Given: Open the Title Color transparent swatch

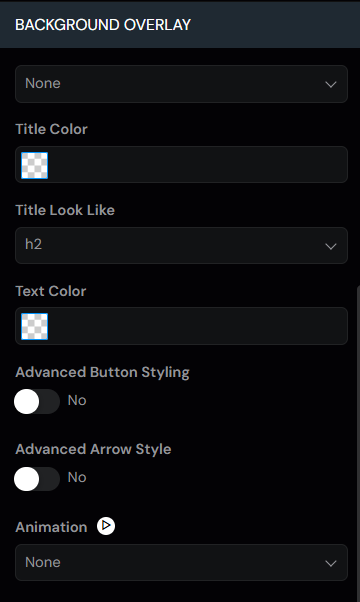Looking at the screenshot, I should tap(35, 165).
